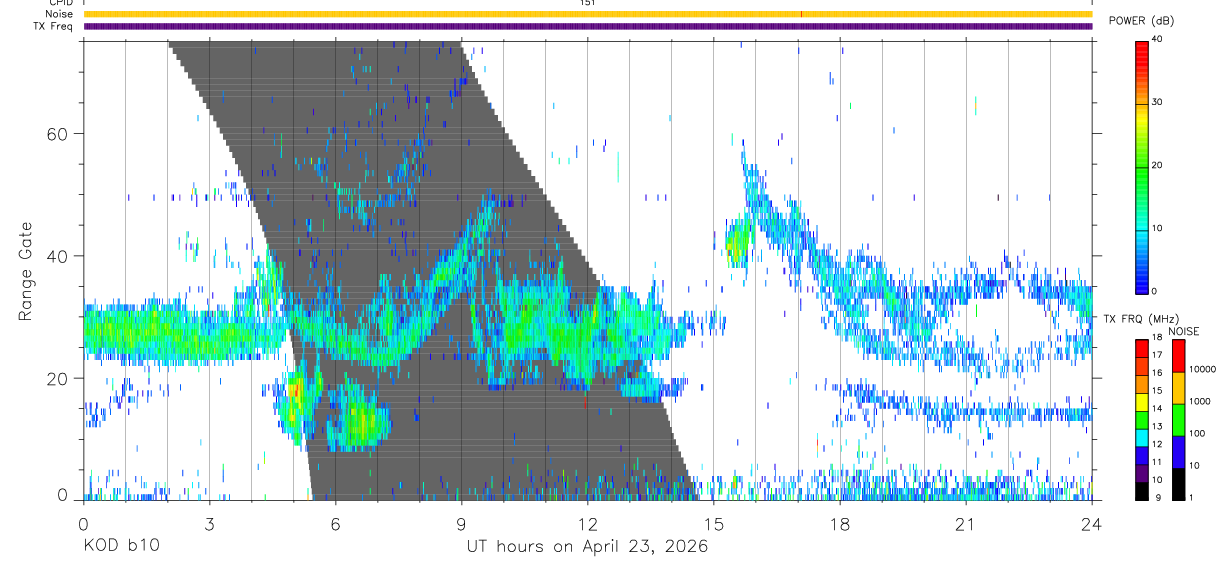
Task: Select the green noise swatch 100-1000
Action: pos(1178,420)
